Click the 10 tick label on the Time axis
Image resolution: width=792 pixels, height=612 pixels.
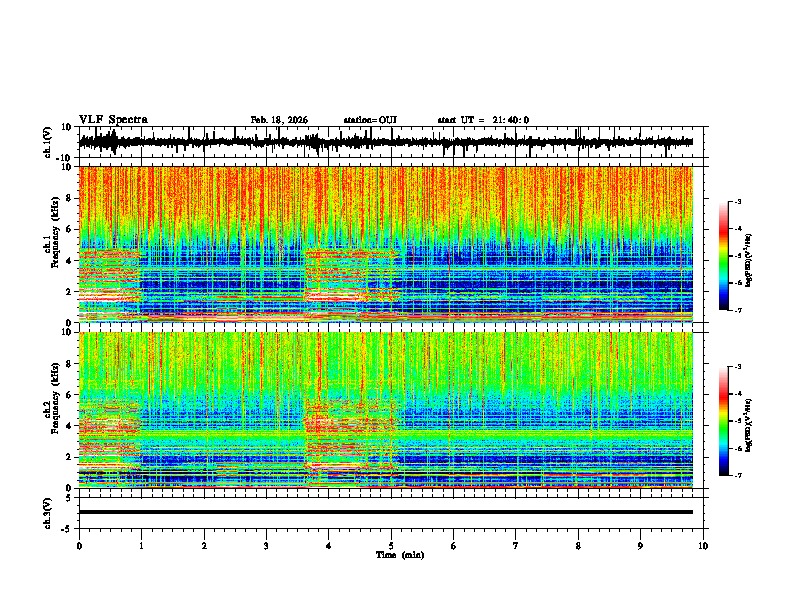tap(703, 546)
